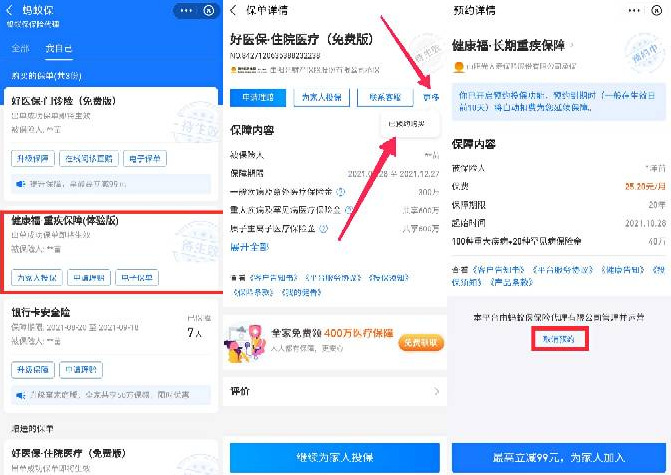Screen dimensions: 671x475
Task: Tap the online consultation button on 门诊险 card
Action: pyautogui.click(x=89, y=159)
